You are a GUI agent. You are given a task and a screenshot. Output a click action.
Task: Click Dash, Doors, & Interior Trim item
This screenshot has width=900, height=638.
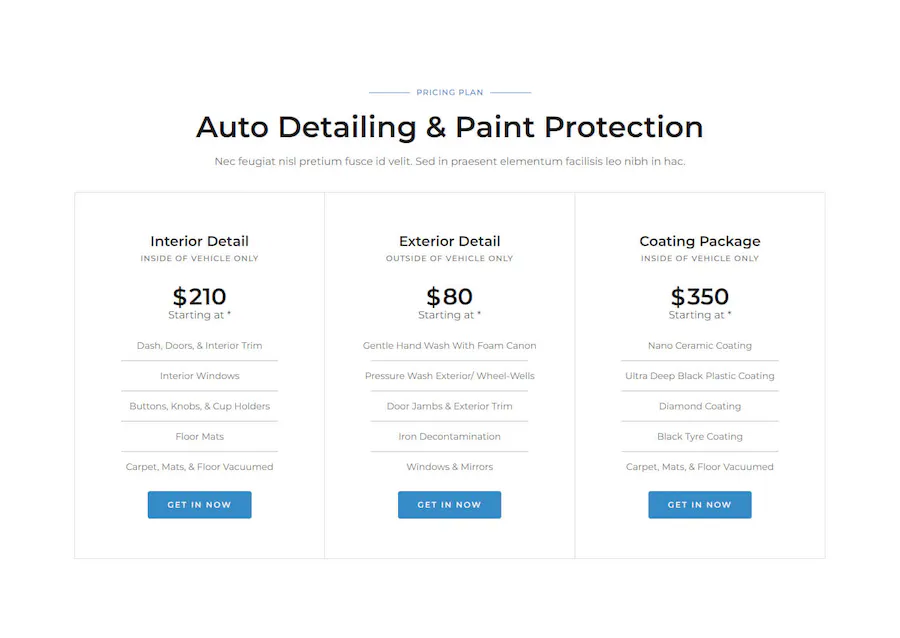199,345
